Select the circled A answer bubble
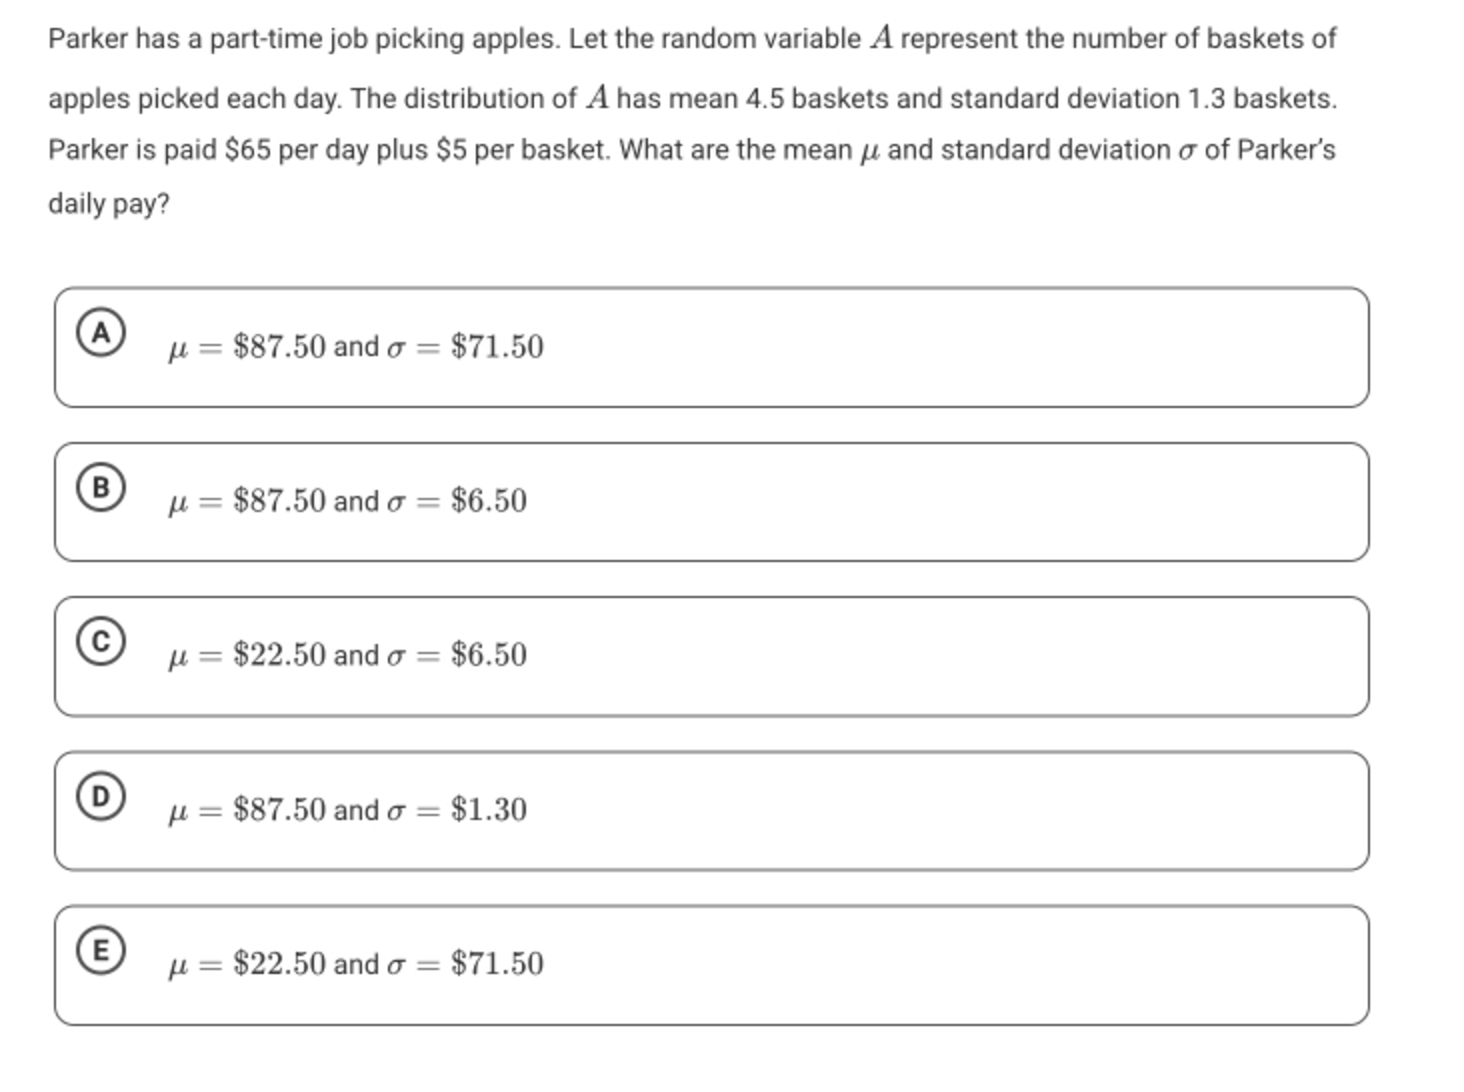 [101, 333]
